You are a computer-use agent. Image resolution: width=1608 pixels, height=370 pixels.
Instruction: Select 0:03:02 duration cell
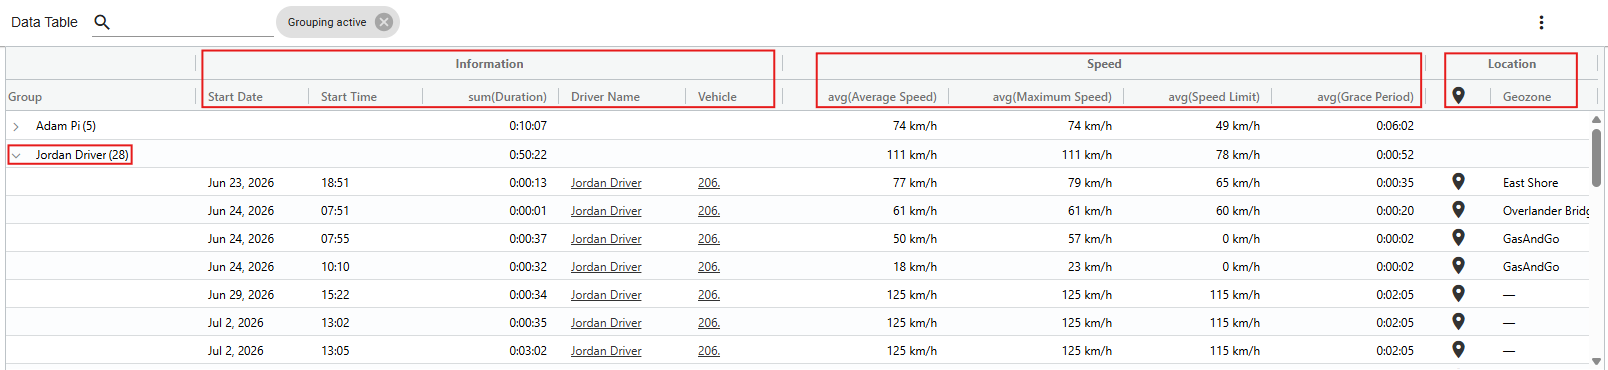[528, 351]
